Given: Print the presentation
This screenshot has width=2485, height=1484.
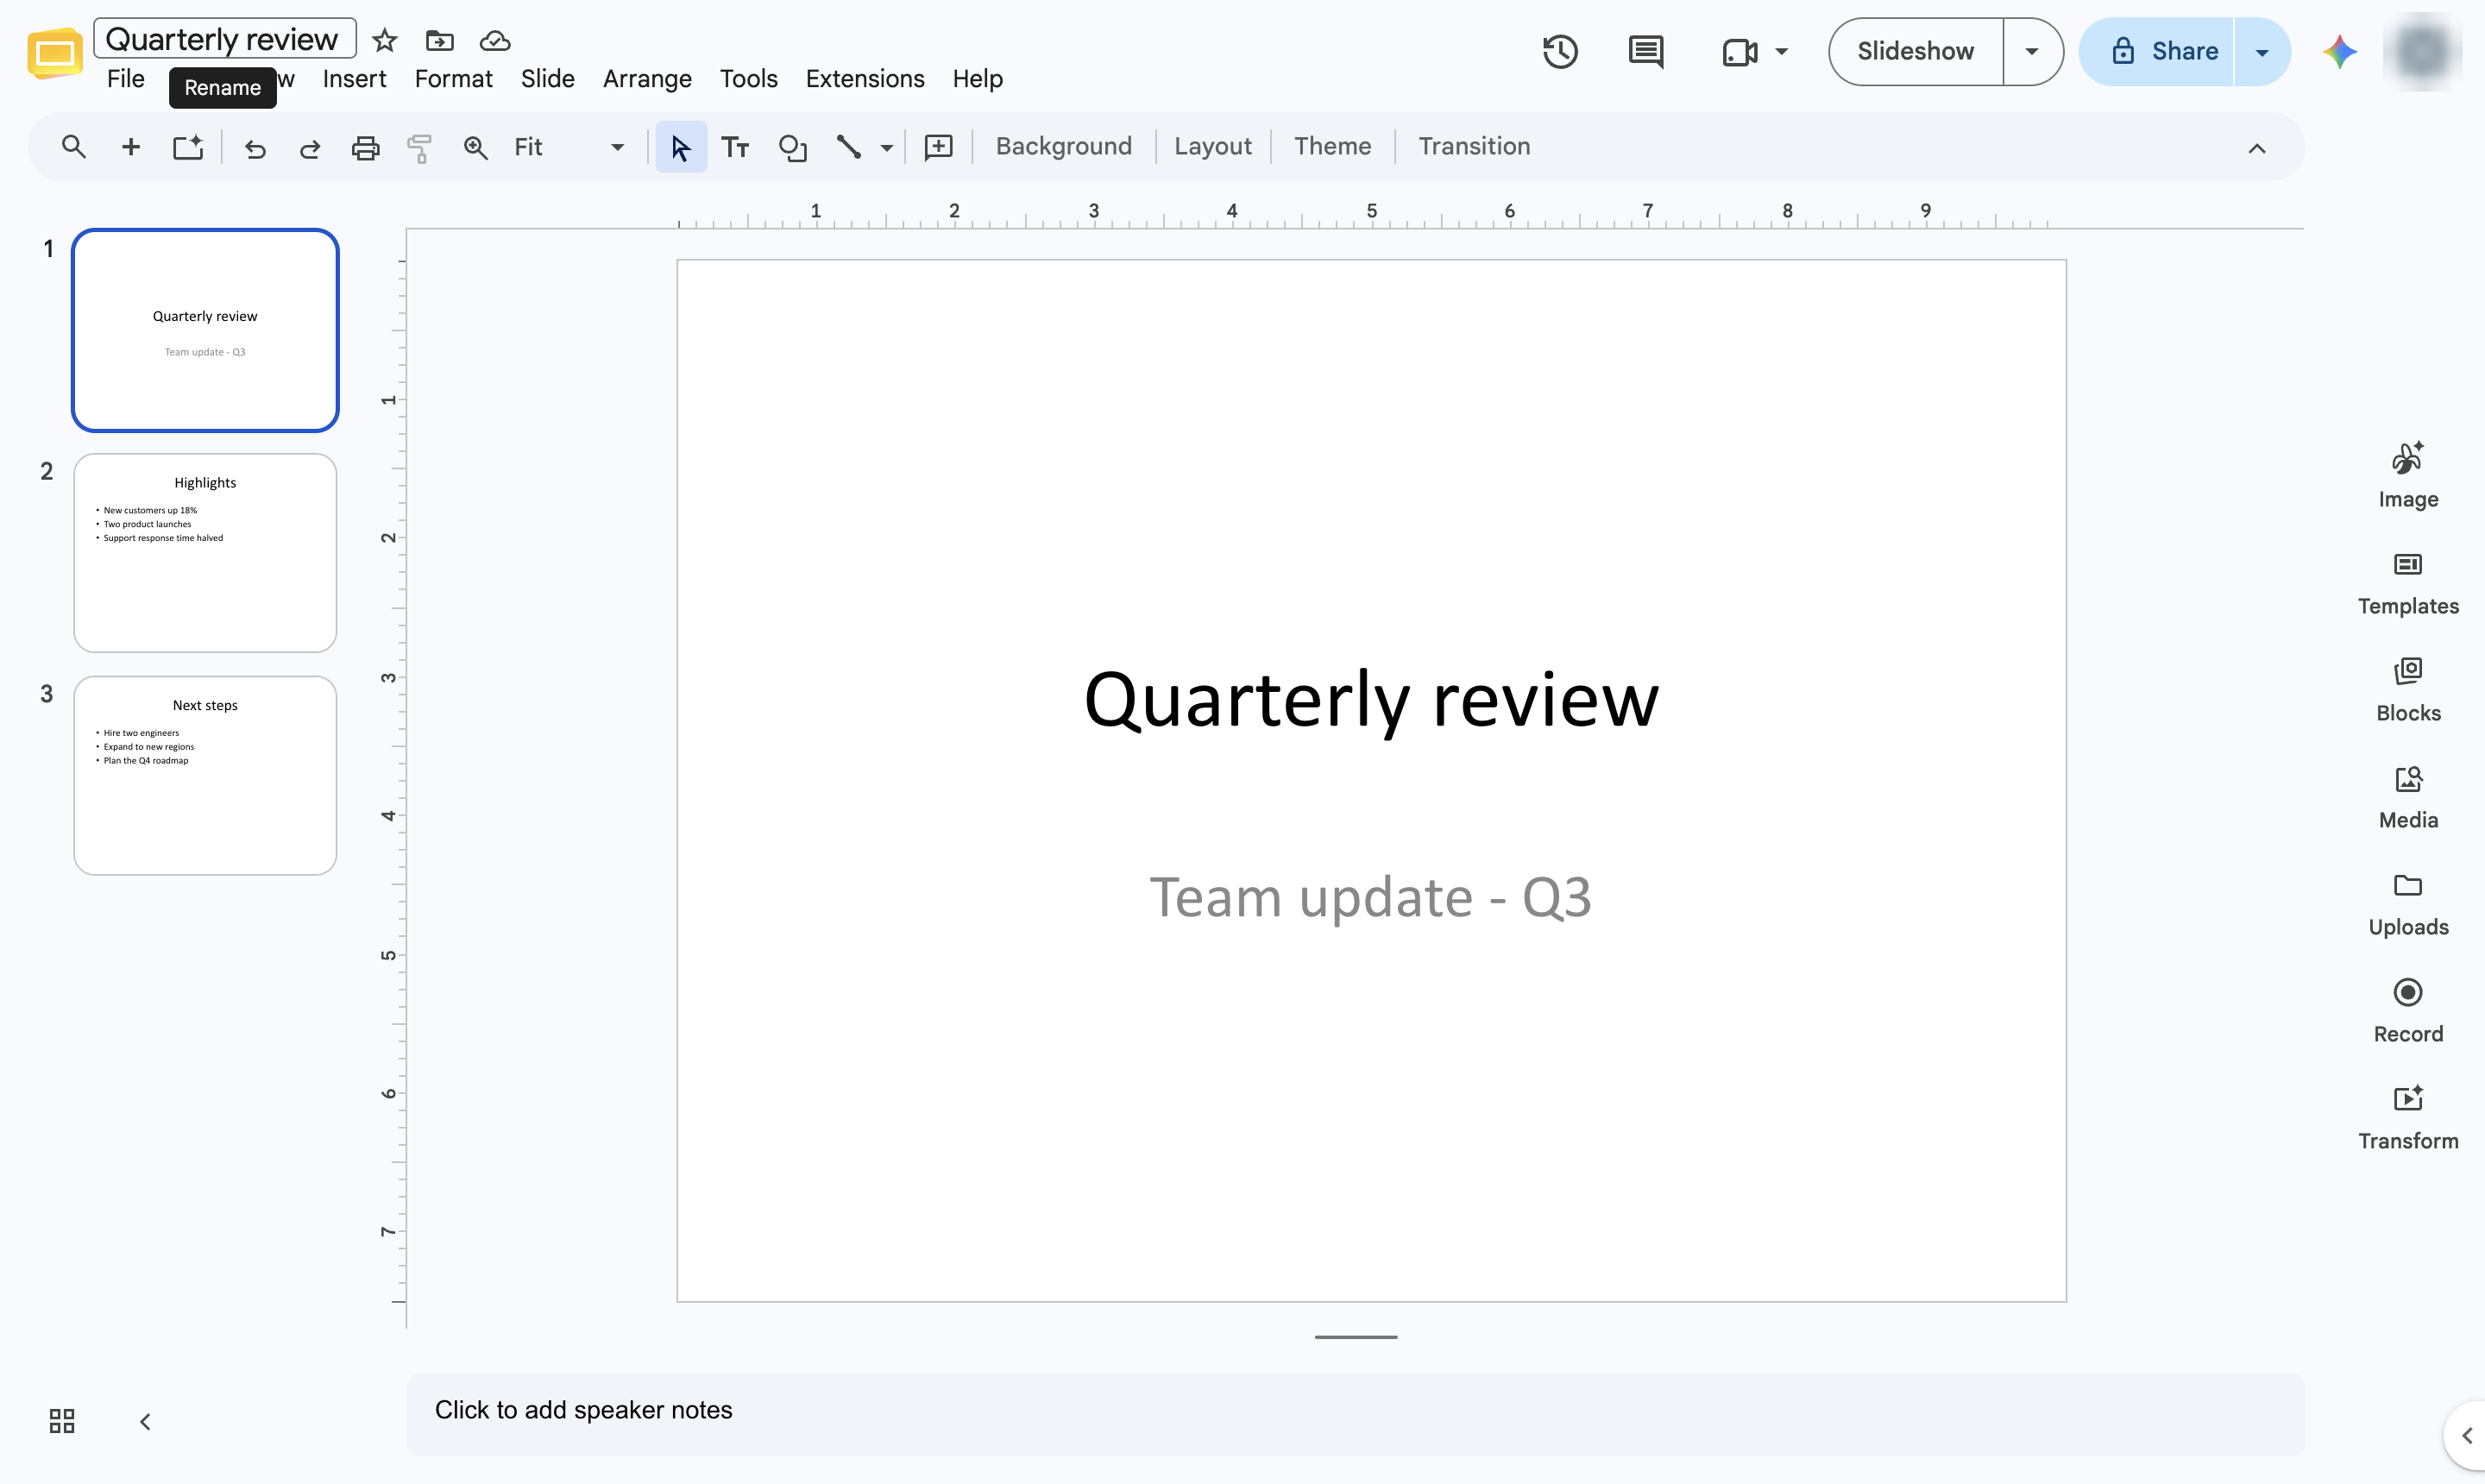Looking at the screenshot, I should tap(366, 148).
